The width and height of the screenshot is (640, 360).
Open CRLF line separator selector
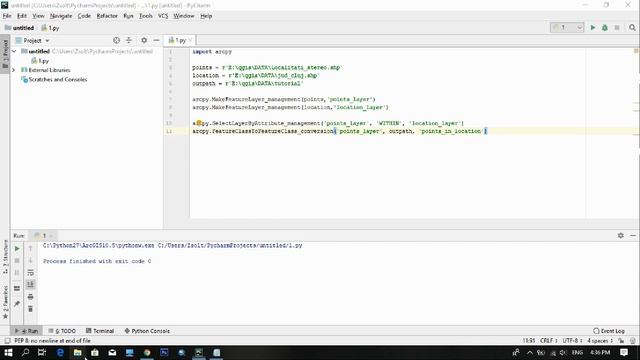[x=548, y=340]
